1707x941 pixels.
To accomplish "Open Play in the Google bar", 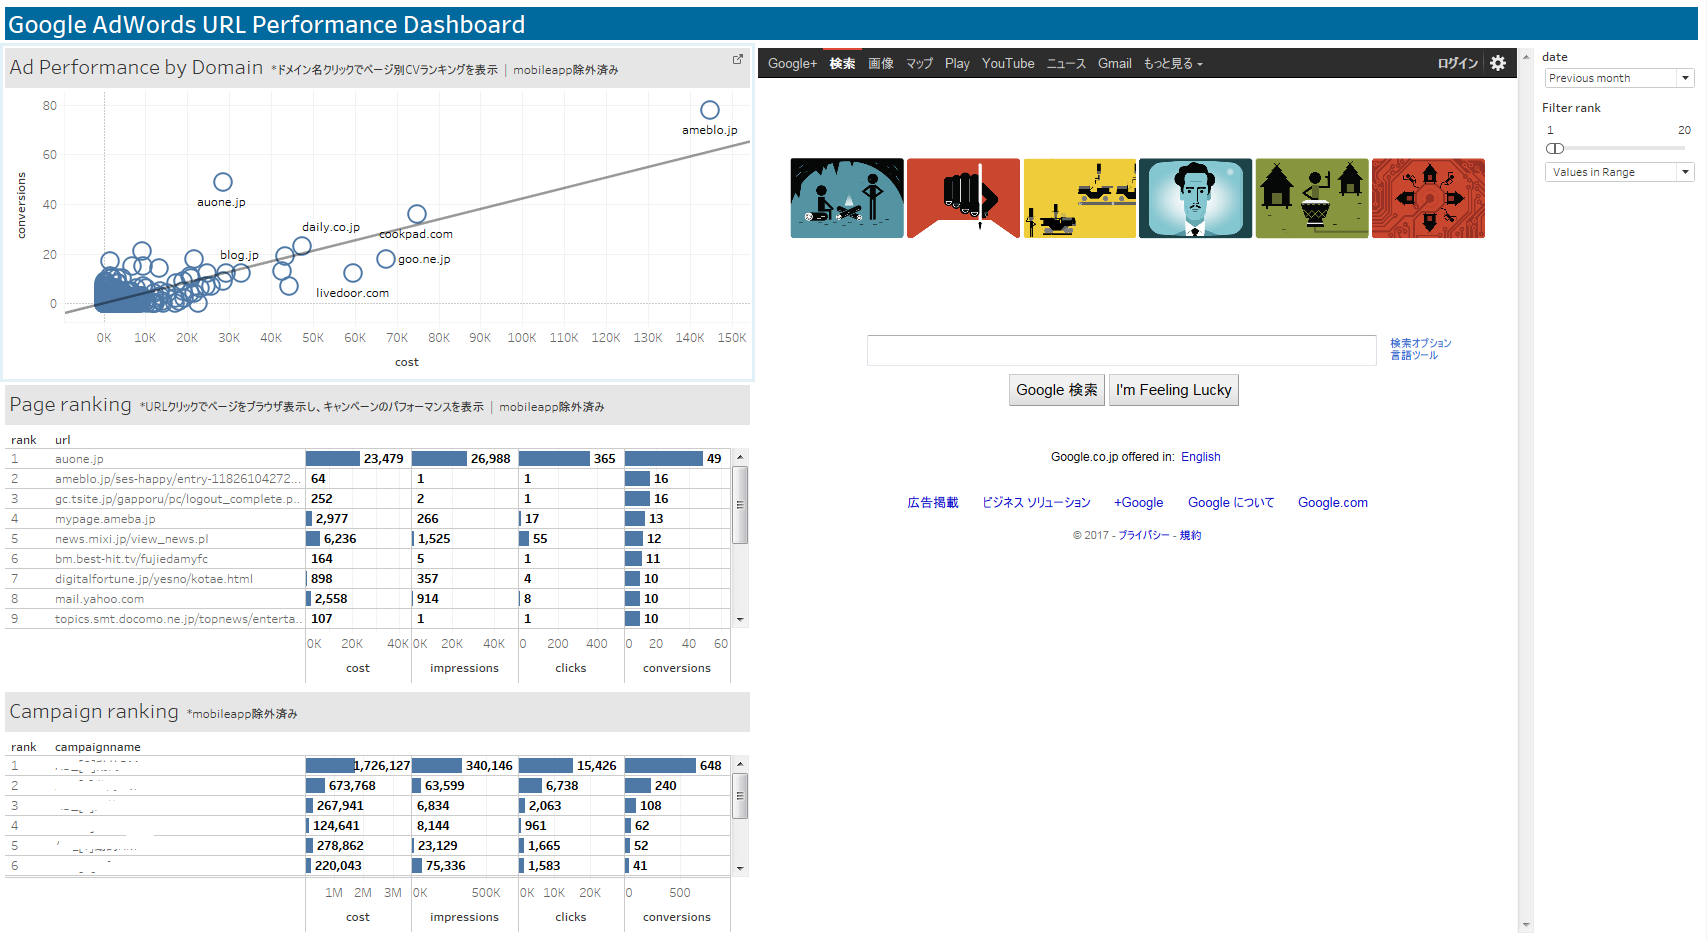I will pyautogui.click(x=957, y=63).
